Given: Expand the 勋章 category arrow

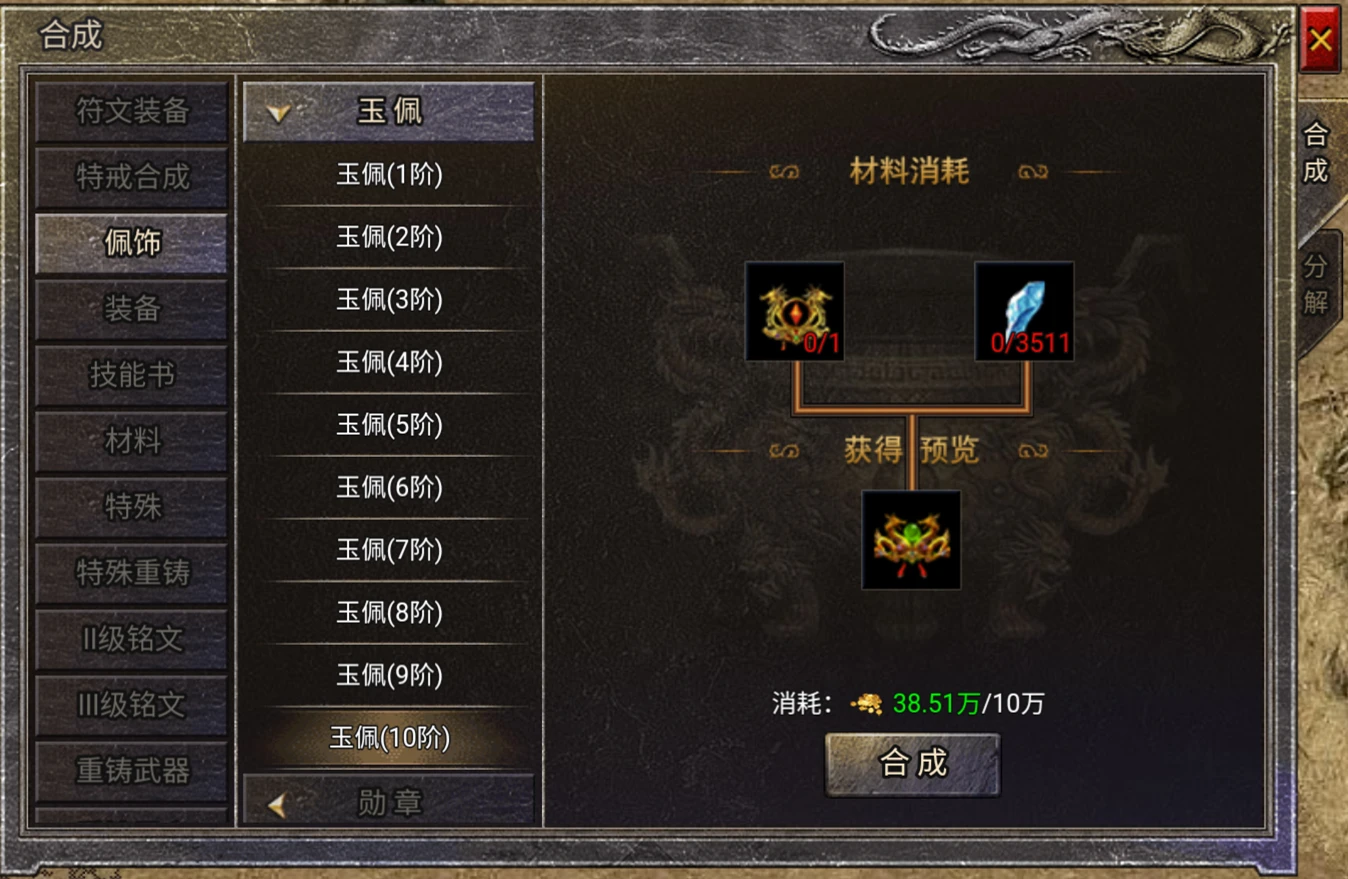Looking at the screenshot, I should (x=277, y=804).
